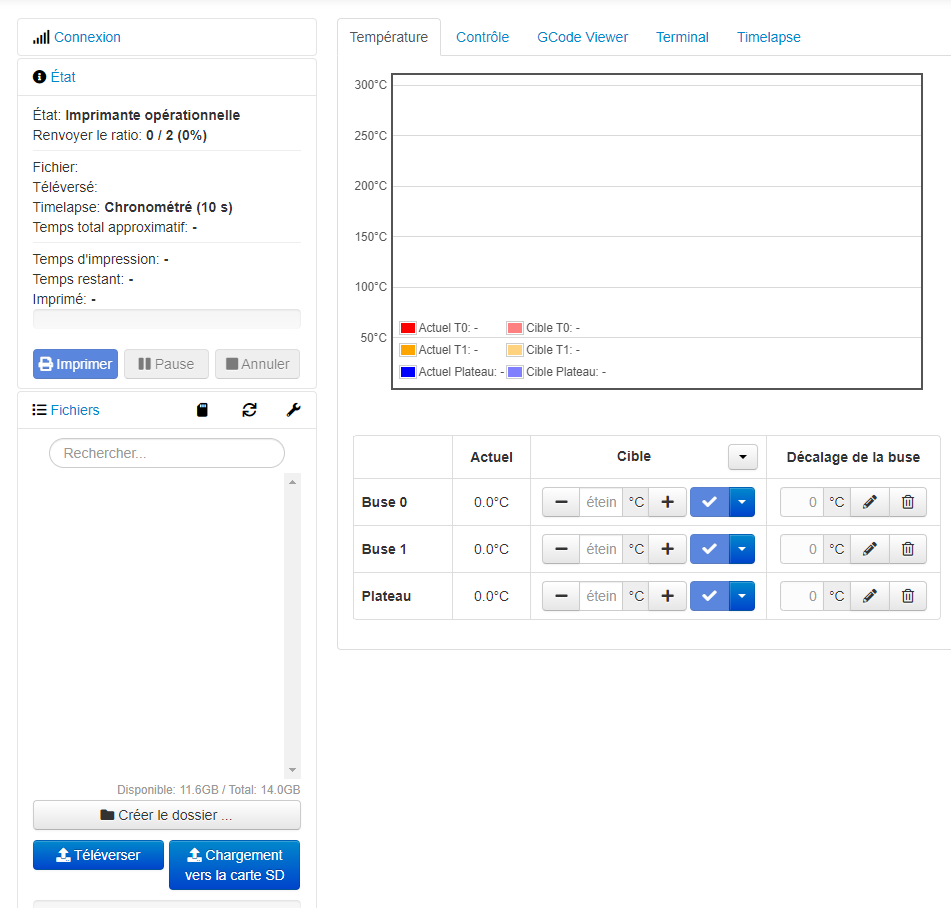Viewport: 951px width, 908px height.
Task: Focus the Rechercher search field
Action: click(167, 453)
